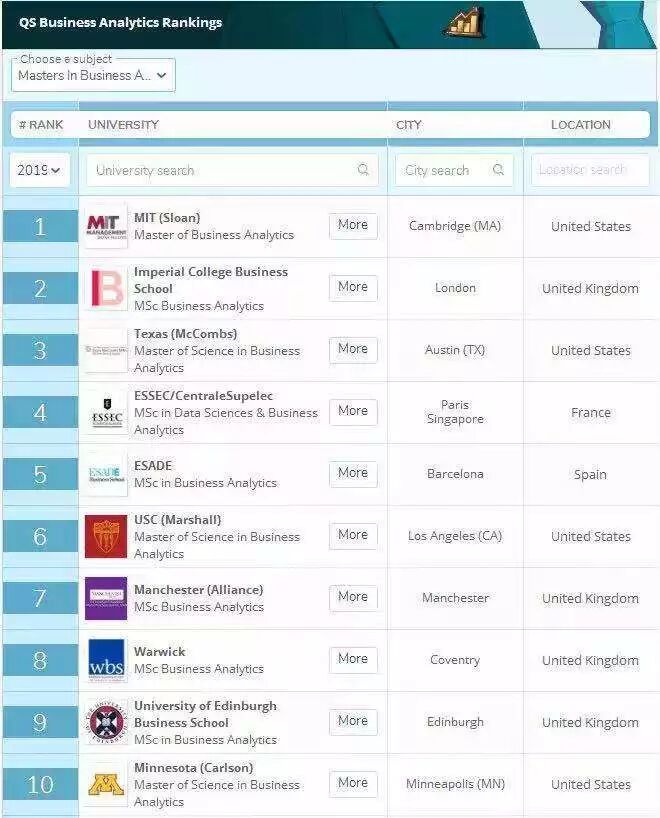Click the Los Angeles (CA) city cell
The image size is (660, 818).
455,536
